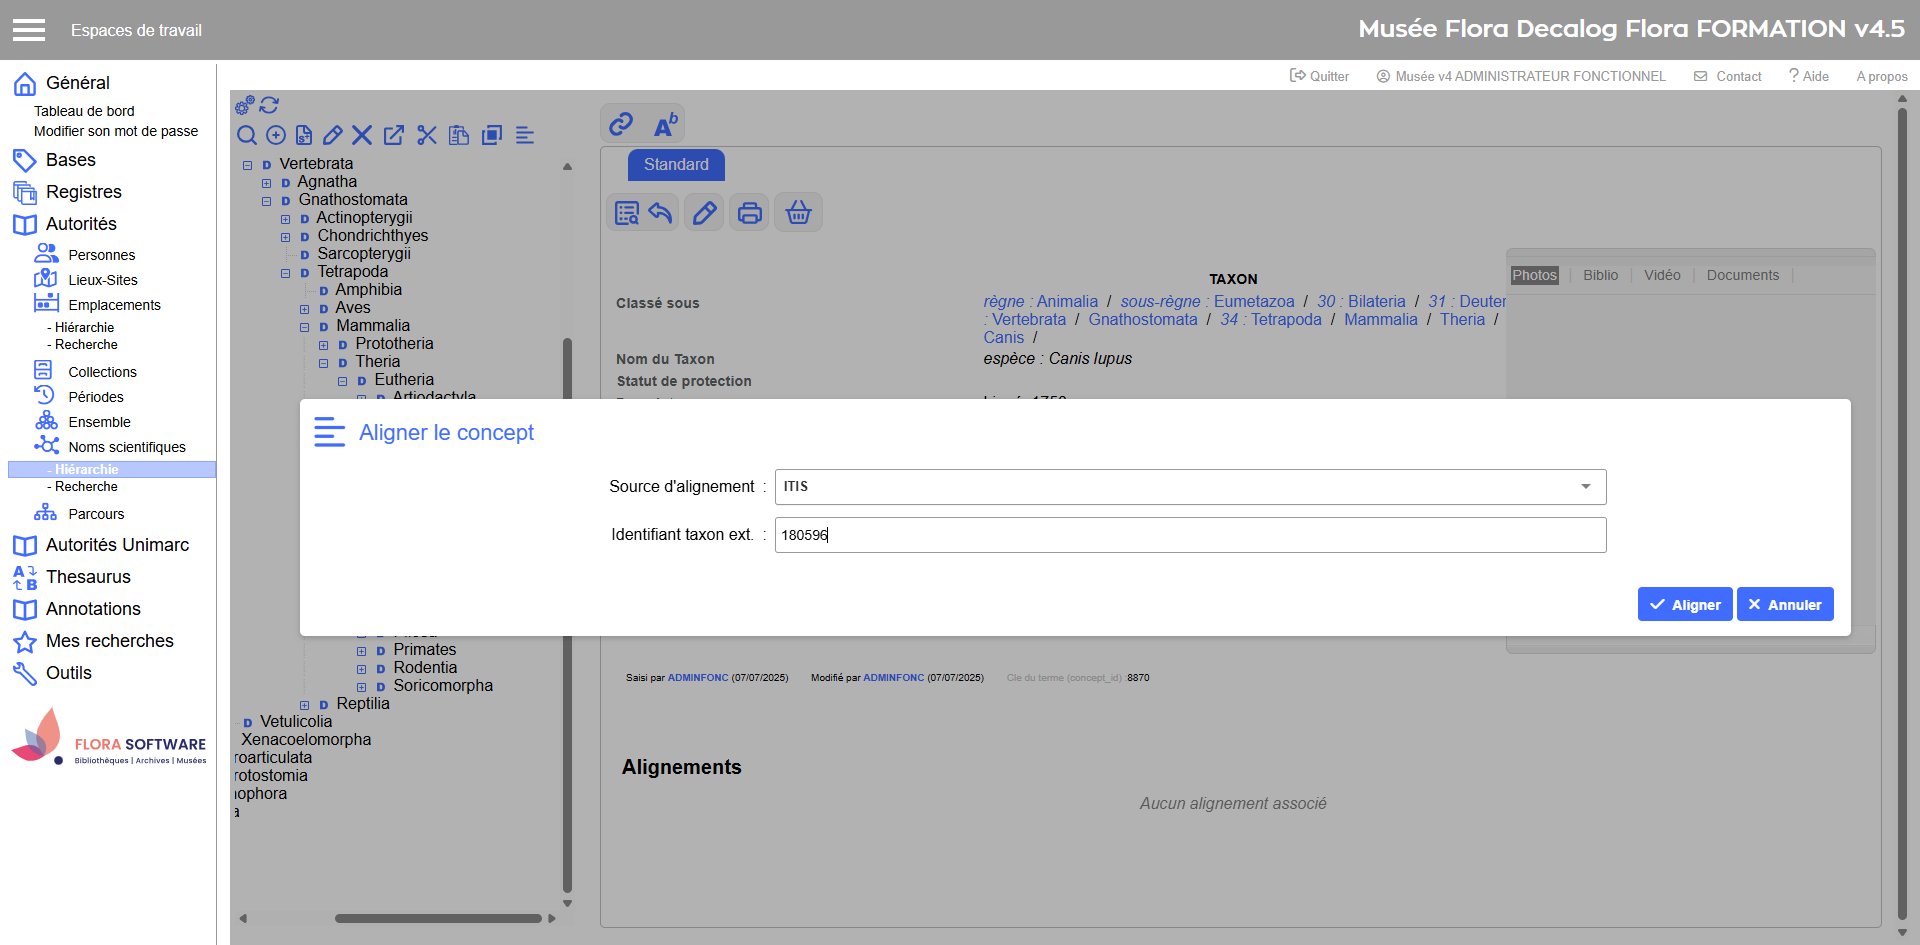Click the tree horizontal scrollbar

[x=438, y=918]
